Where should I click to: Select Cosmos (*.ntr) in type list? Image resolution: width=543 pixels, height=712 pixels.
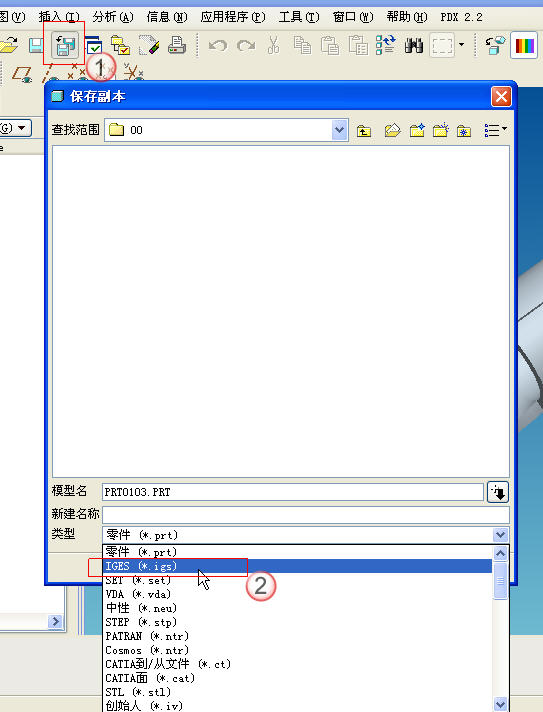[298, 650]
